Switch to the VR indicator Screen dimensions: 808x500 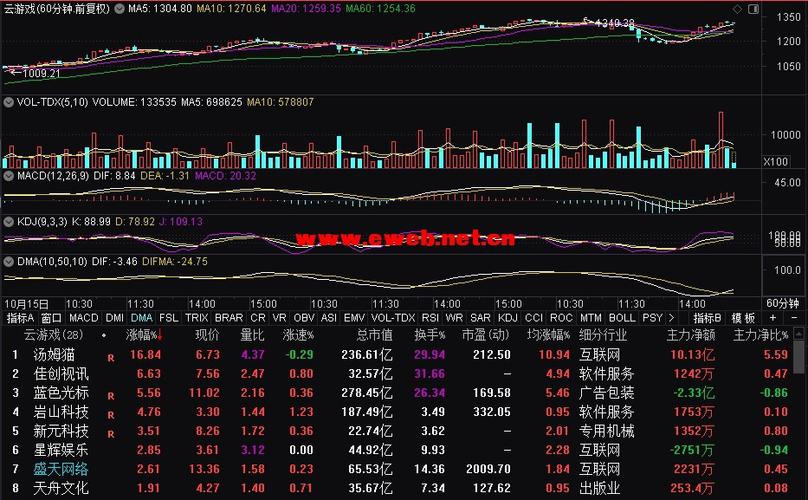click(x=279, y=318)
